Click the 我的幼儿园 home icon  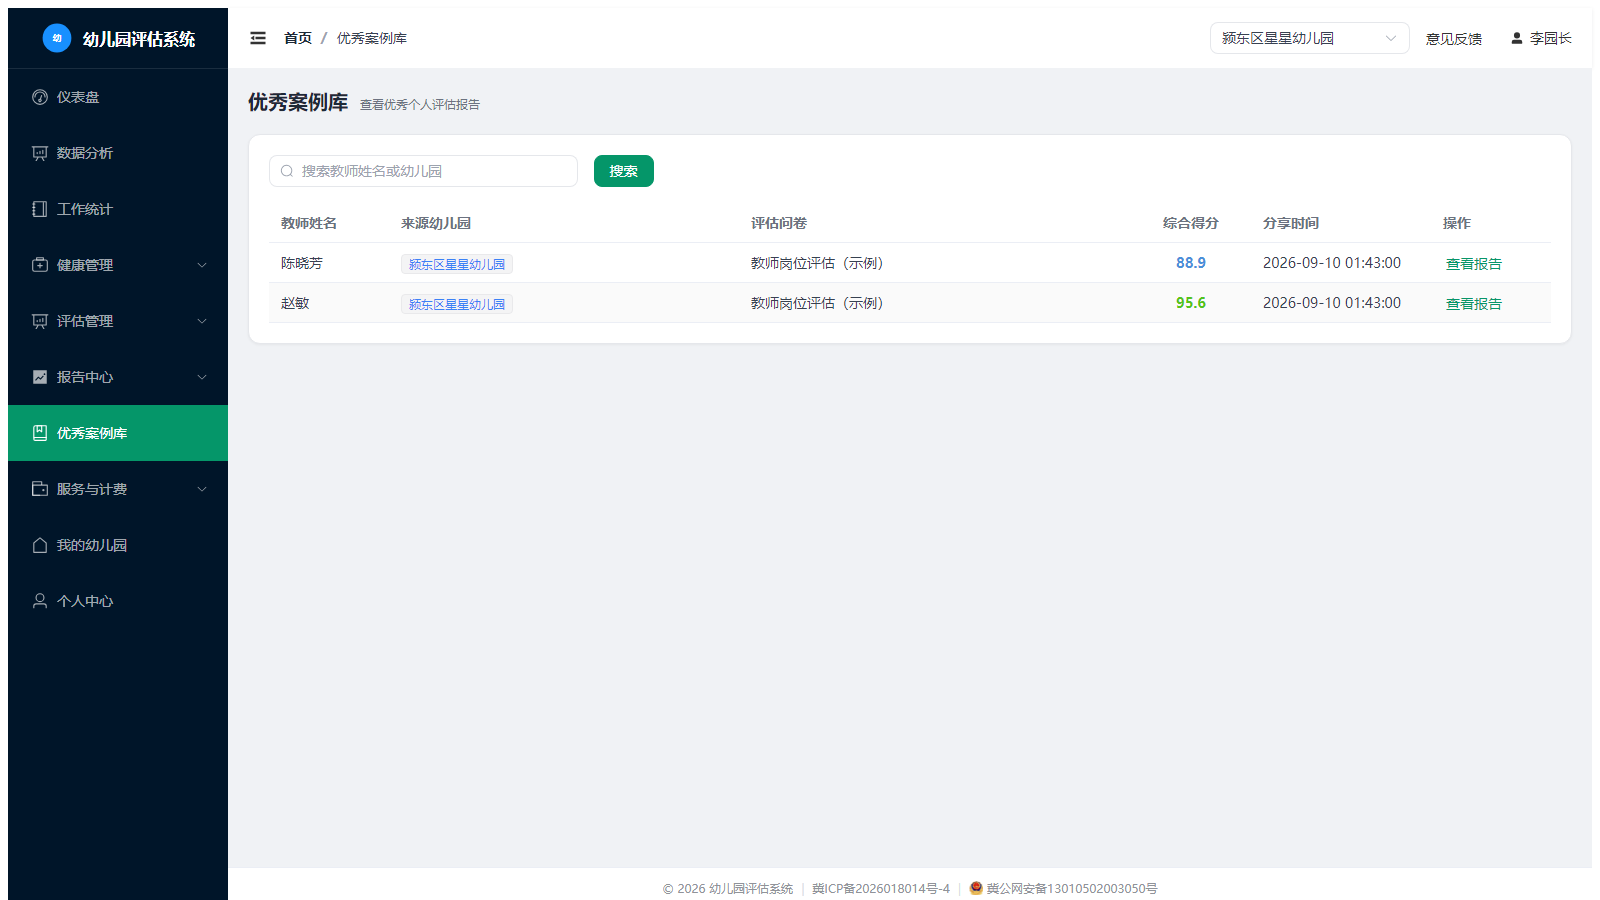coord(40,545)
